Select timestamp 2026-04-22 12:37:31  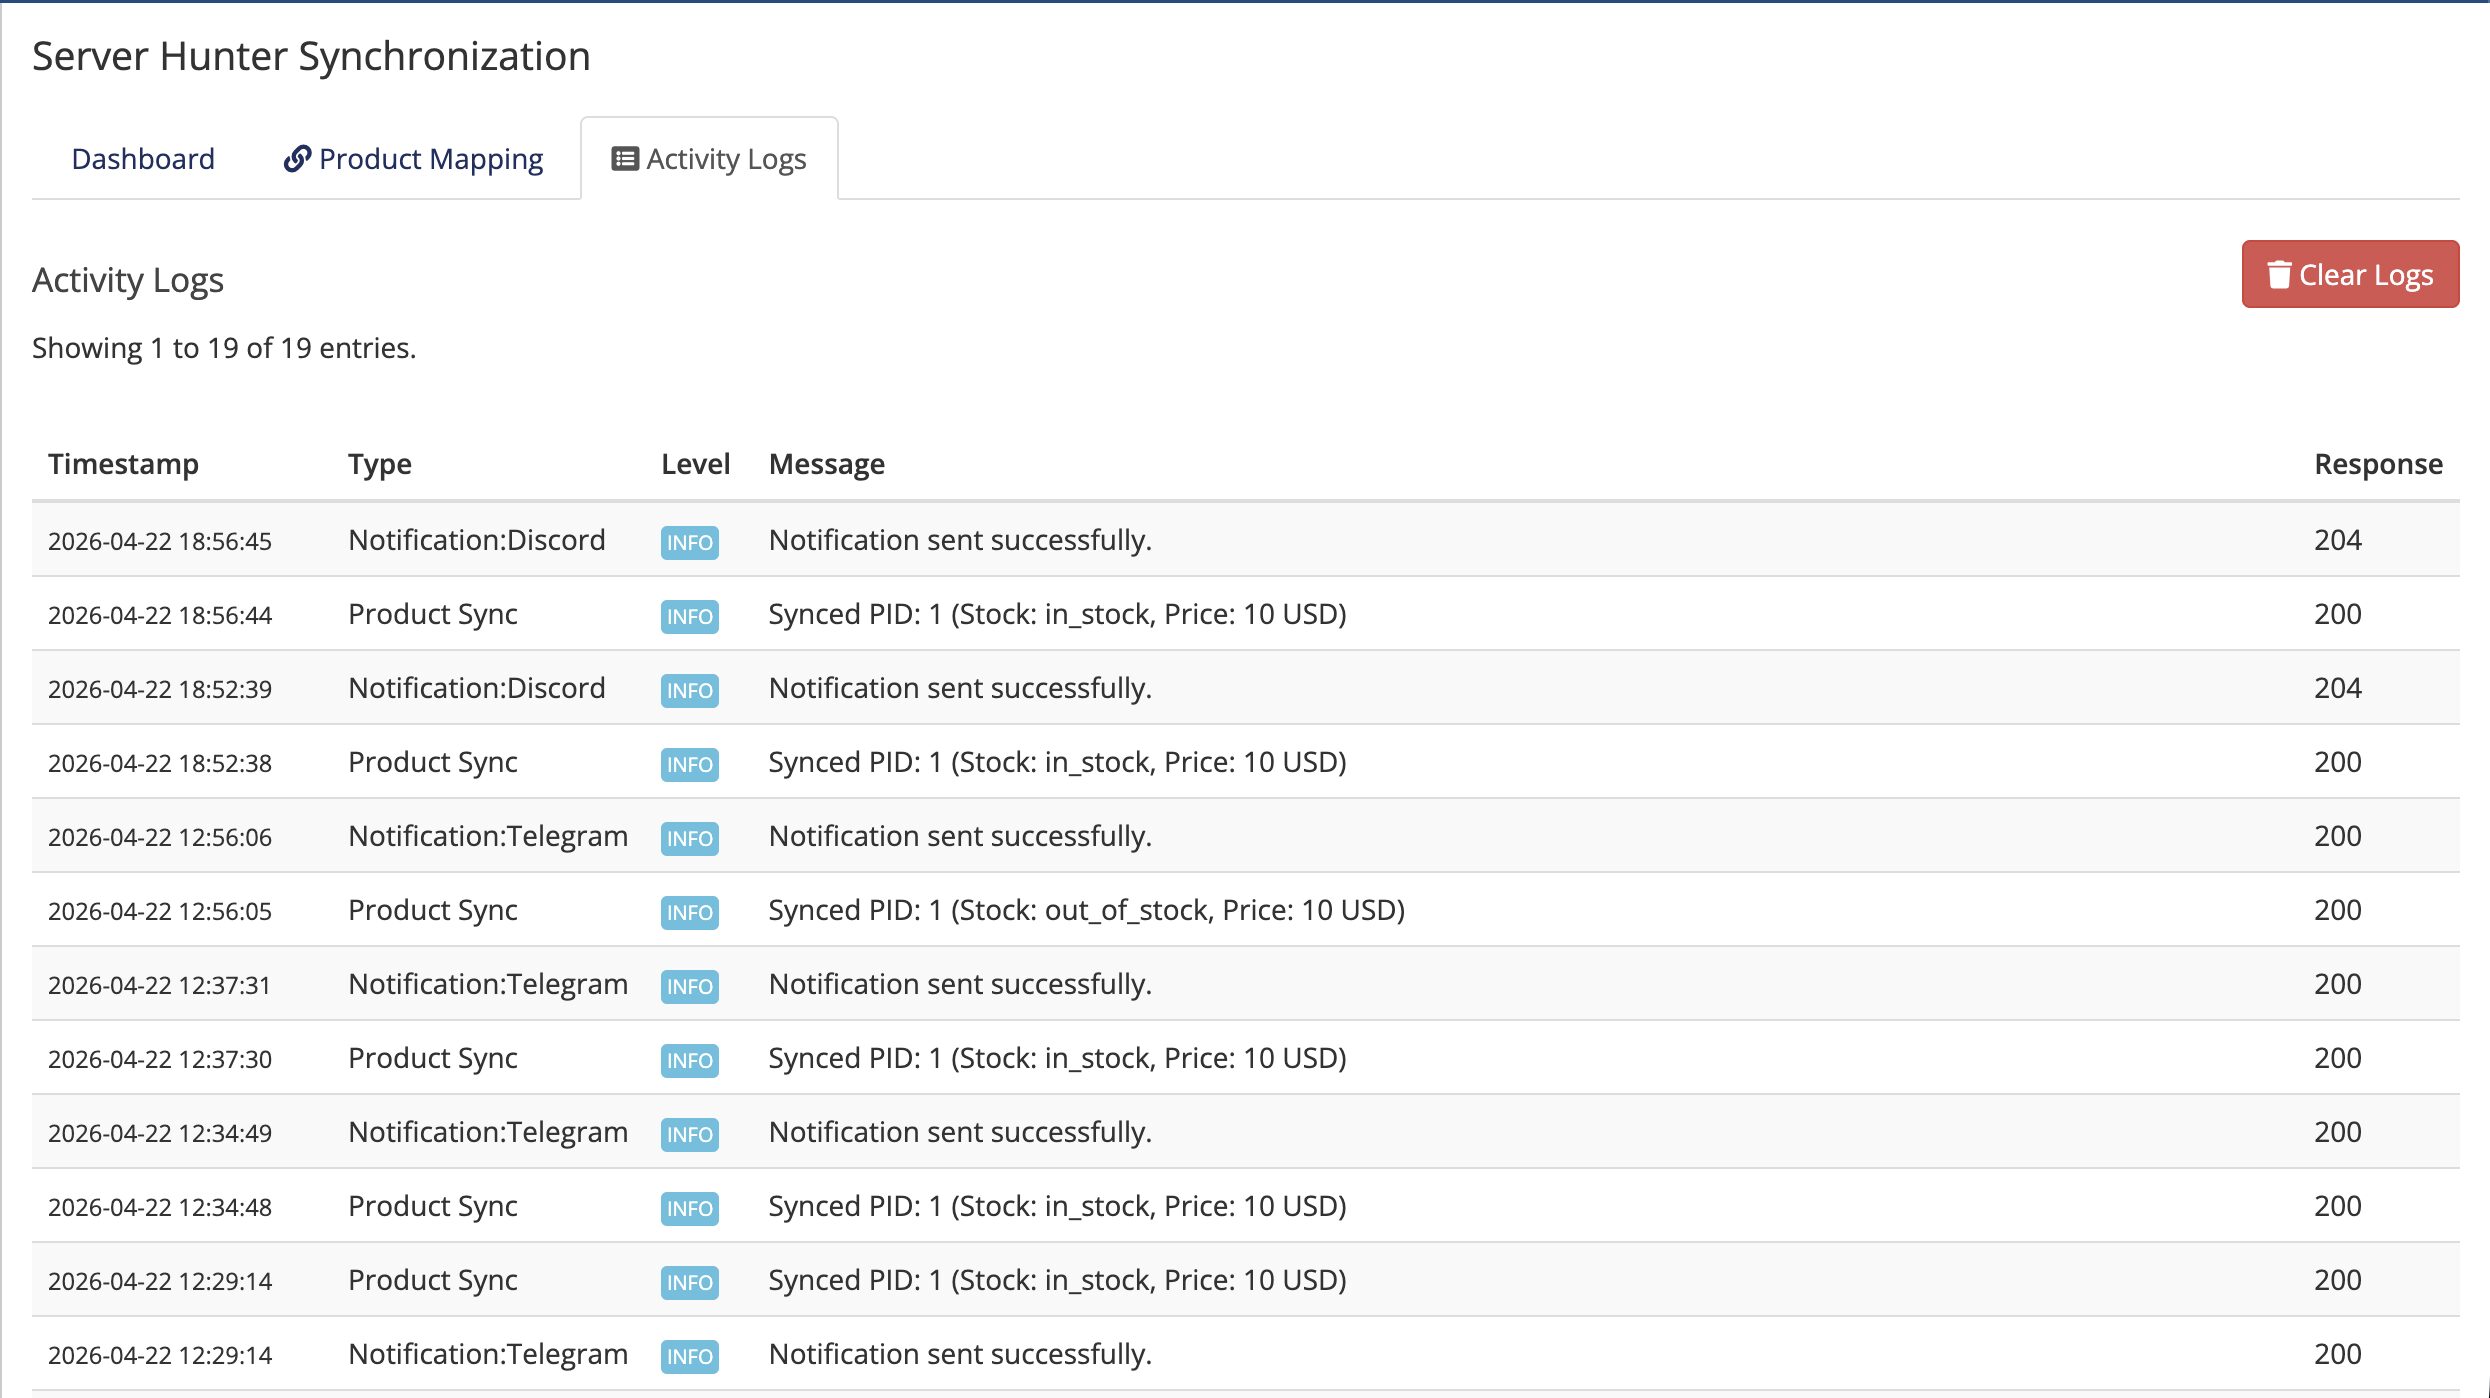pyautogui.click(x=160, y=985)
